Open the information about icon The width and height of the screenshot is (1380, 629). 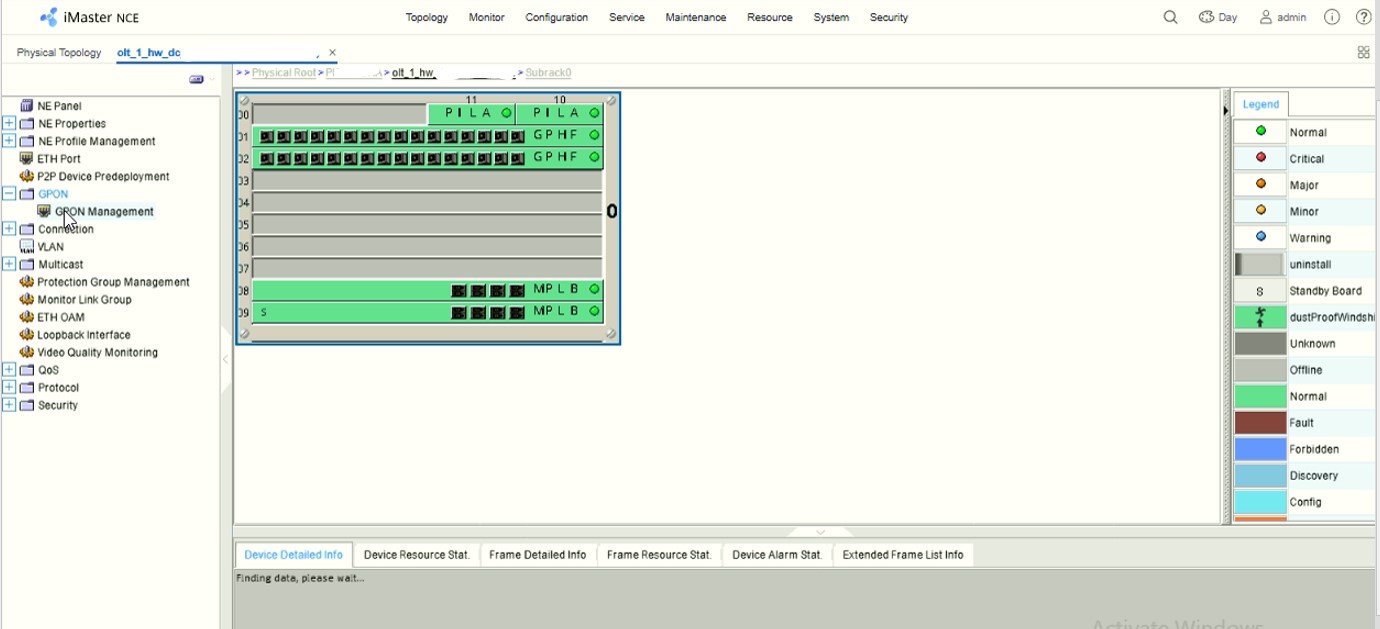tap(1331, 17)
